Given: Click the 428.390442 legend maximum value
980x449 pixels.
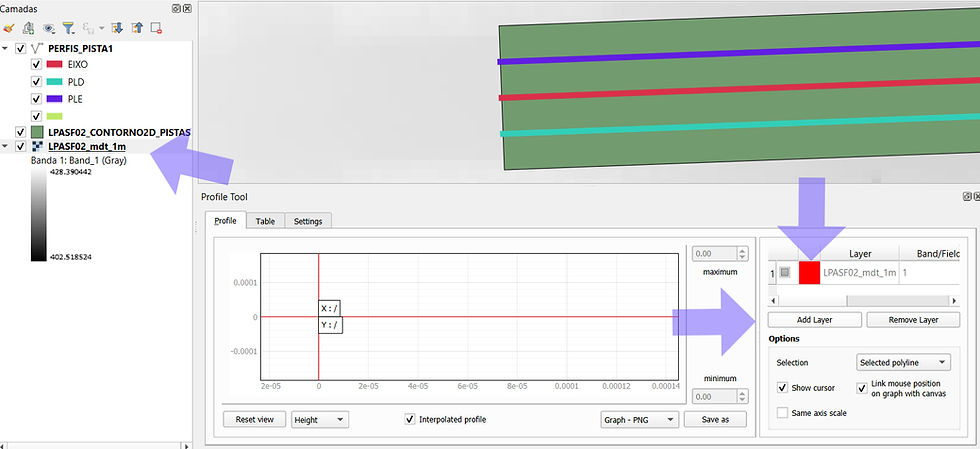Looking at the screenshot, I should [x=70, y=173].
